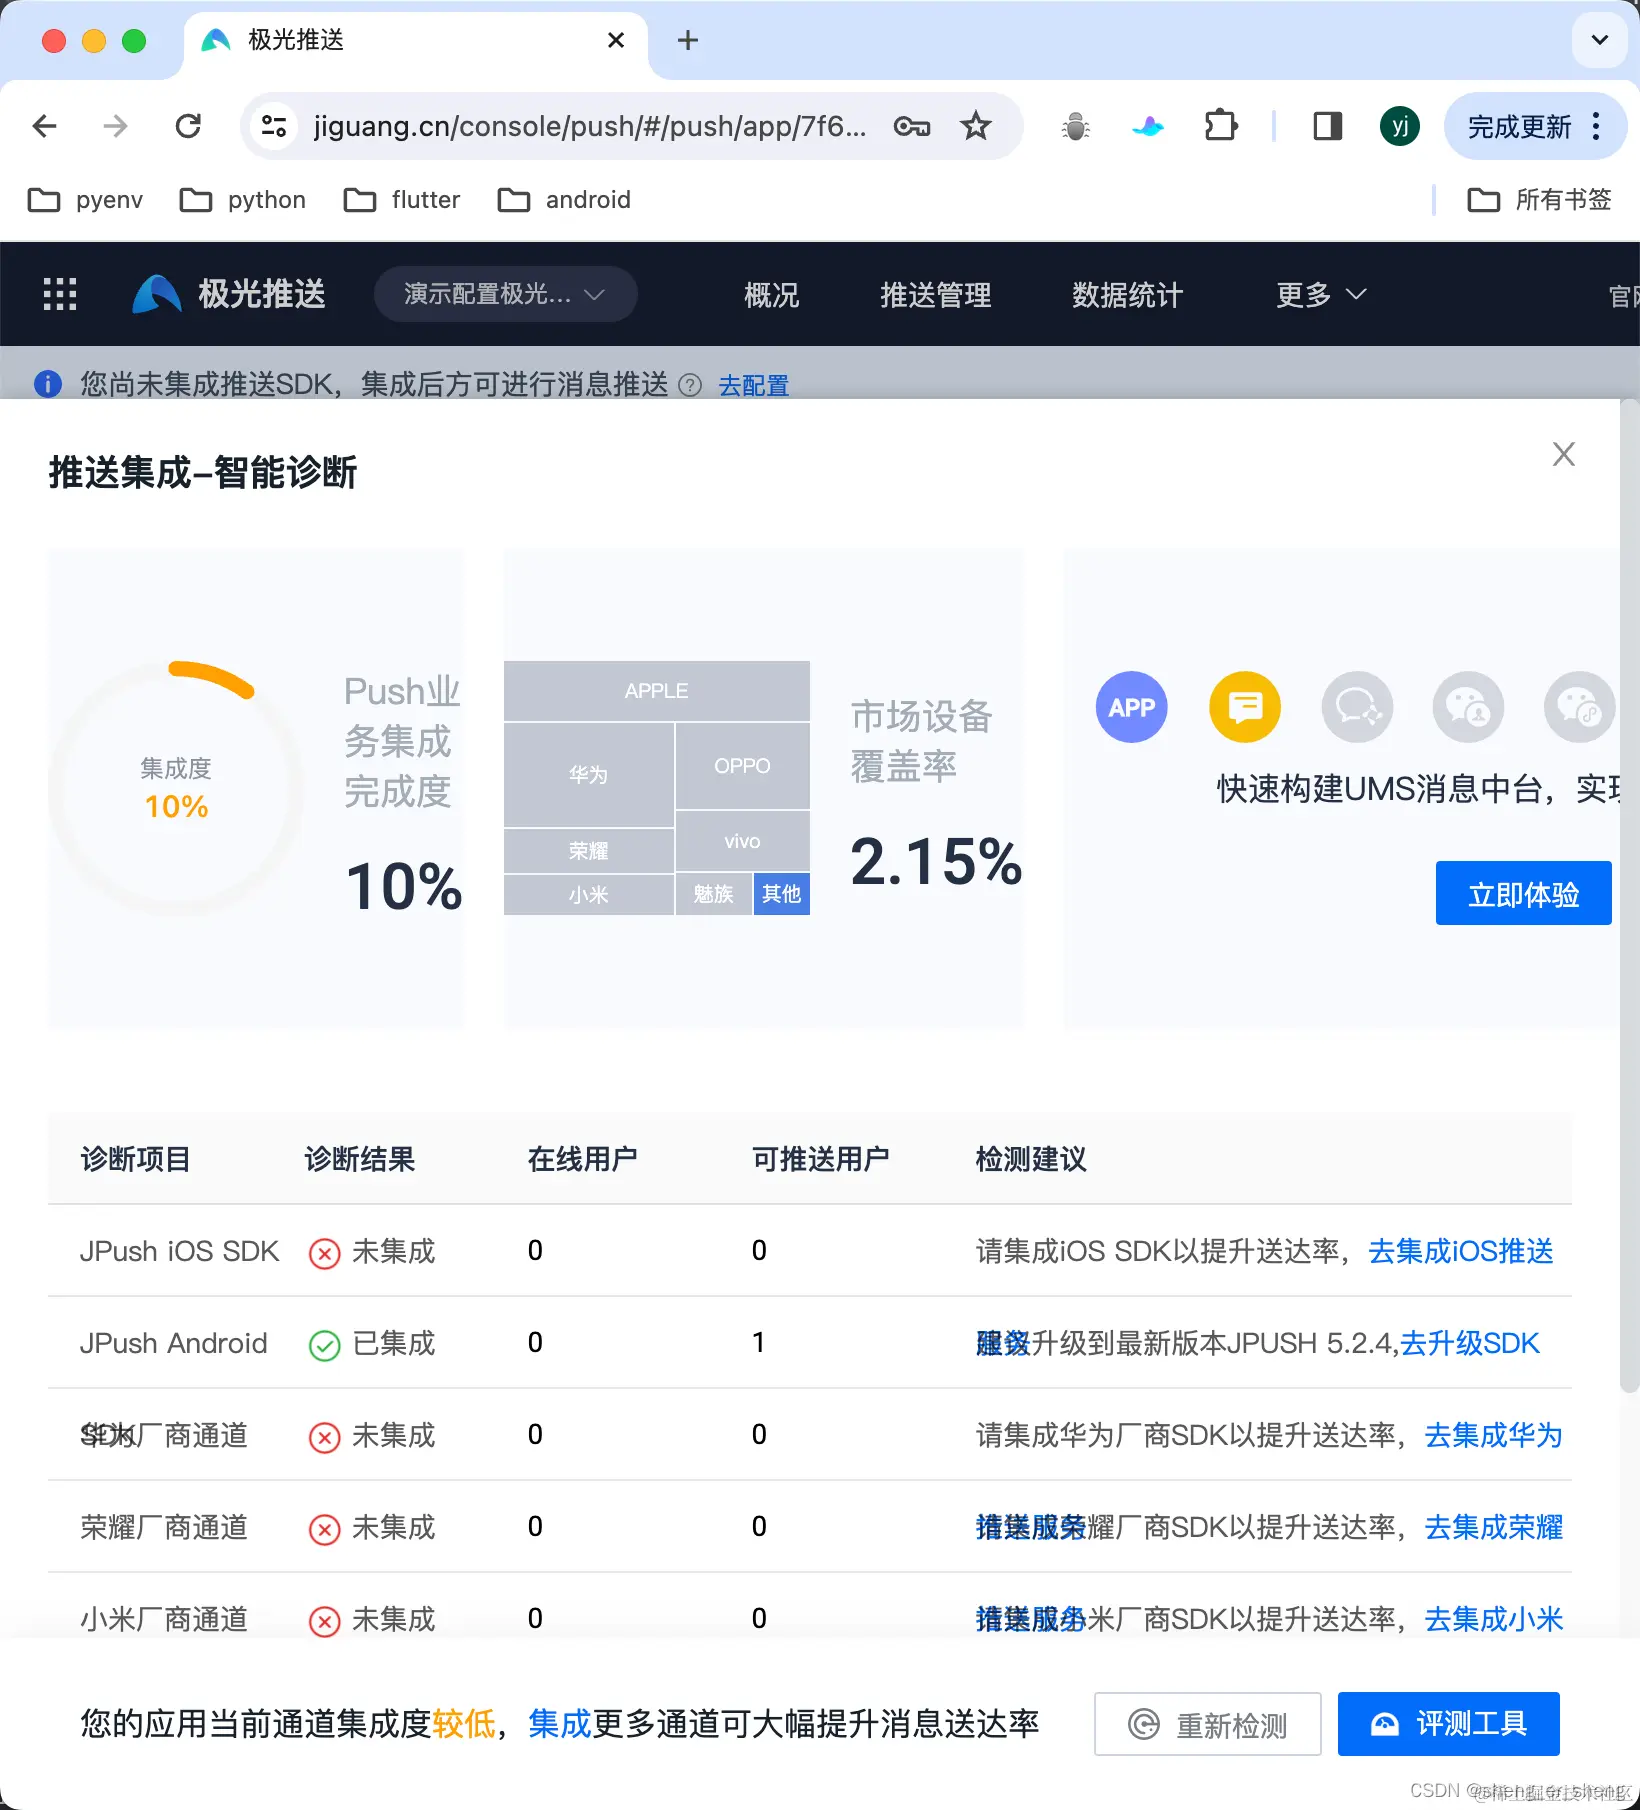This screenshot has width=1640, height=1810.
Task: Click the 10% integration progress ring
Action: [x=176, y=786]
